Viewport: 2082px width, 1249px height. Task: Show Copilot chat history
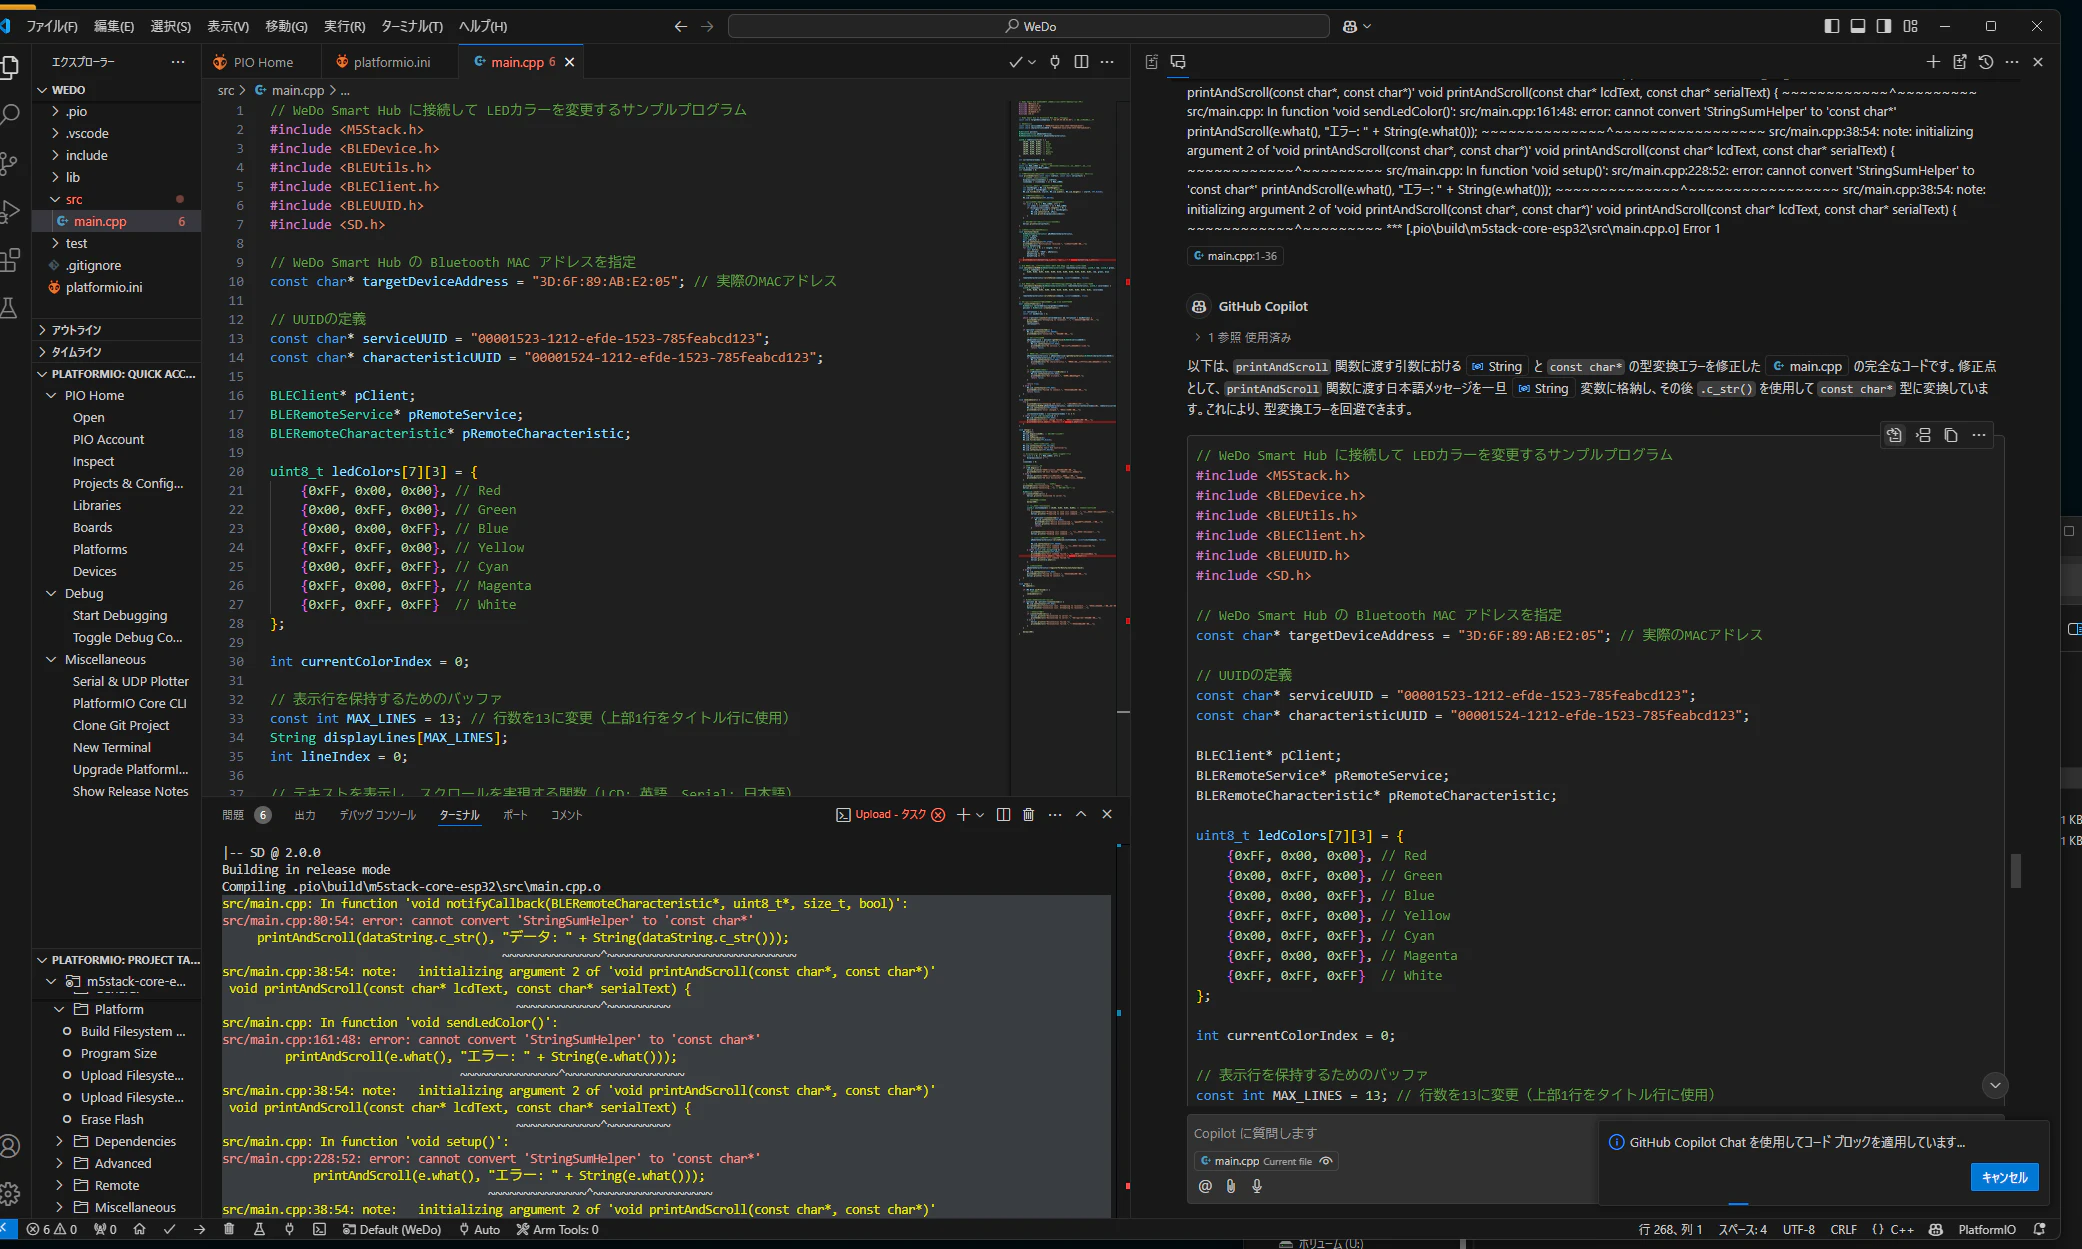[1986, 62]
